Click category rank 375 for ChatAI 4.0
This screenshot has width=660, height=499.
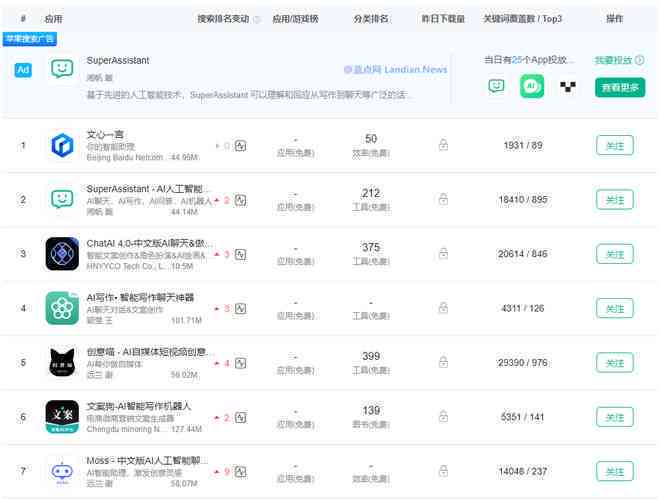371,247
